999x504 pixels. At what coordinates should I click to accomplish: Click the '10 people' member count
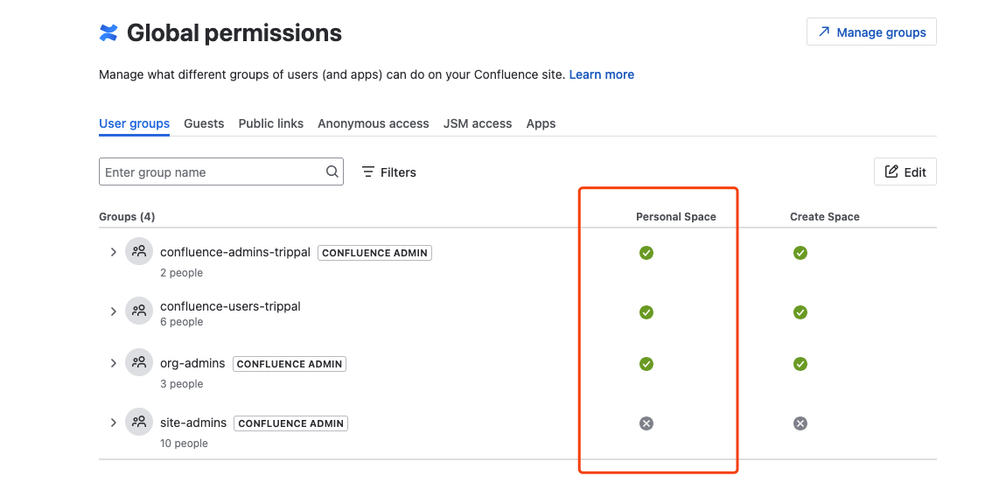[x=184, y=443]
